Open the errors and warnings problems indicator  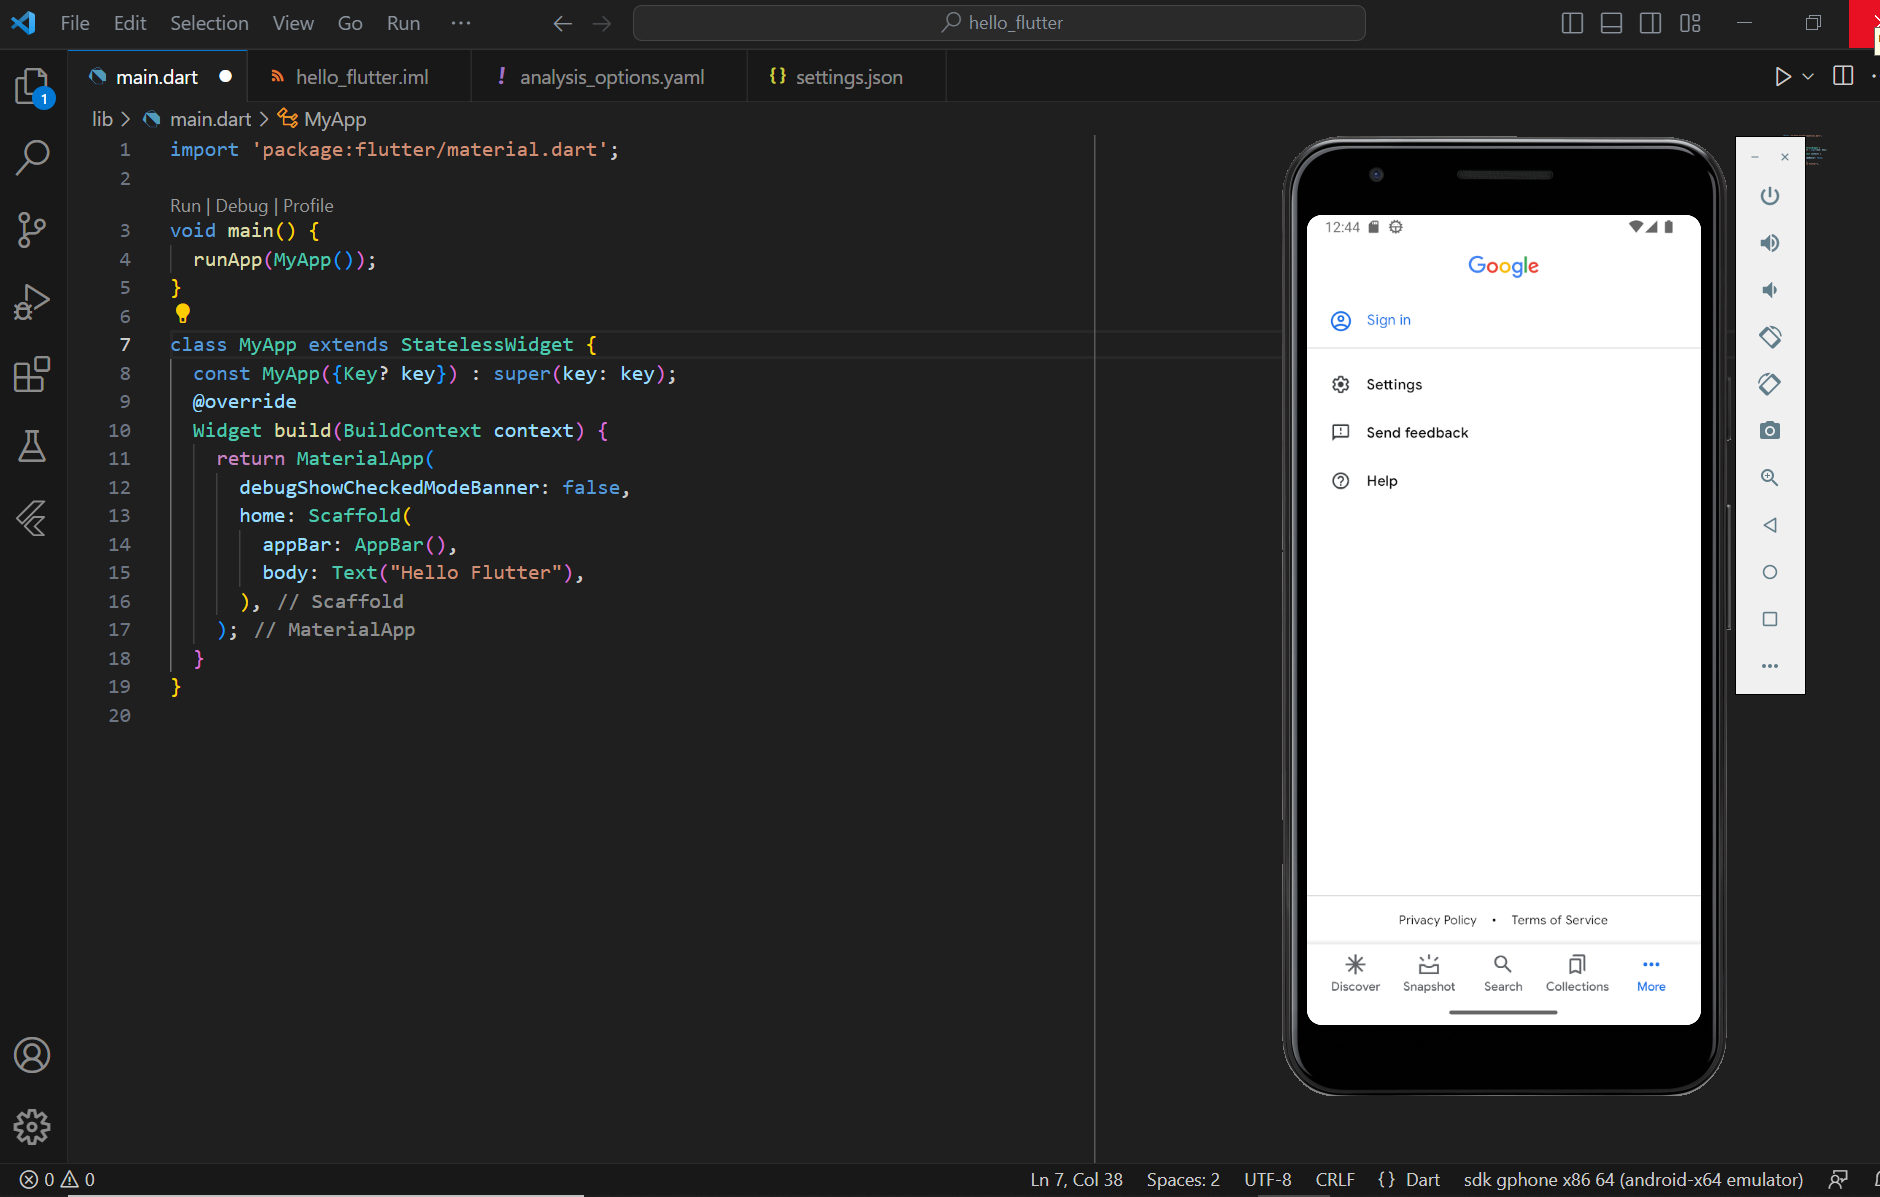pos(57,1180)
